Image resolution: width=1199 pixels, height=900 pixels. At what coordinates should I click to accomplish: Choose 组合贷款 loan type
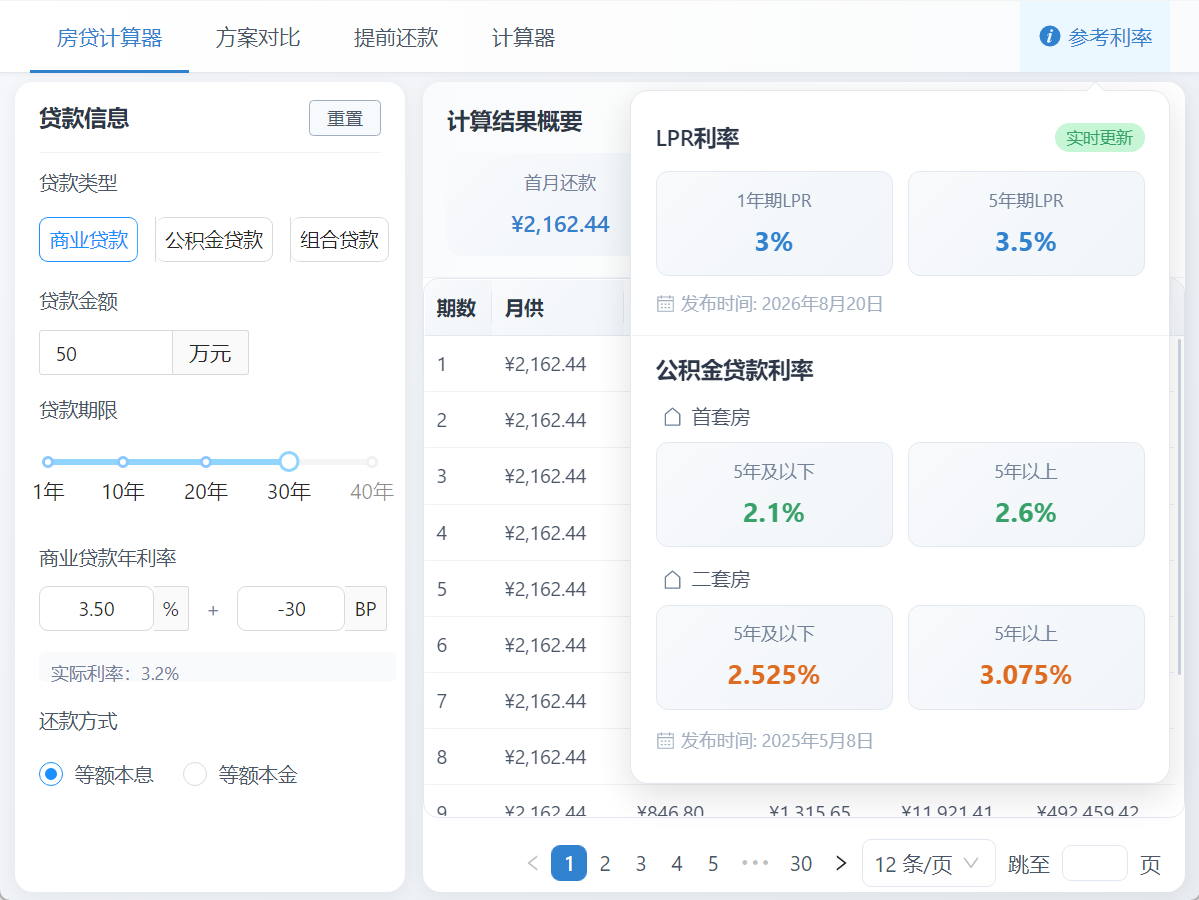pos(340,239)
